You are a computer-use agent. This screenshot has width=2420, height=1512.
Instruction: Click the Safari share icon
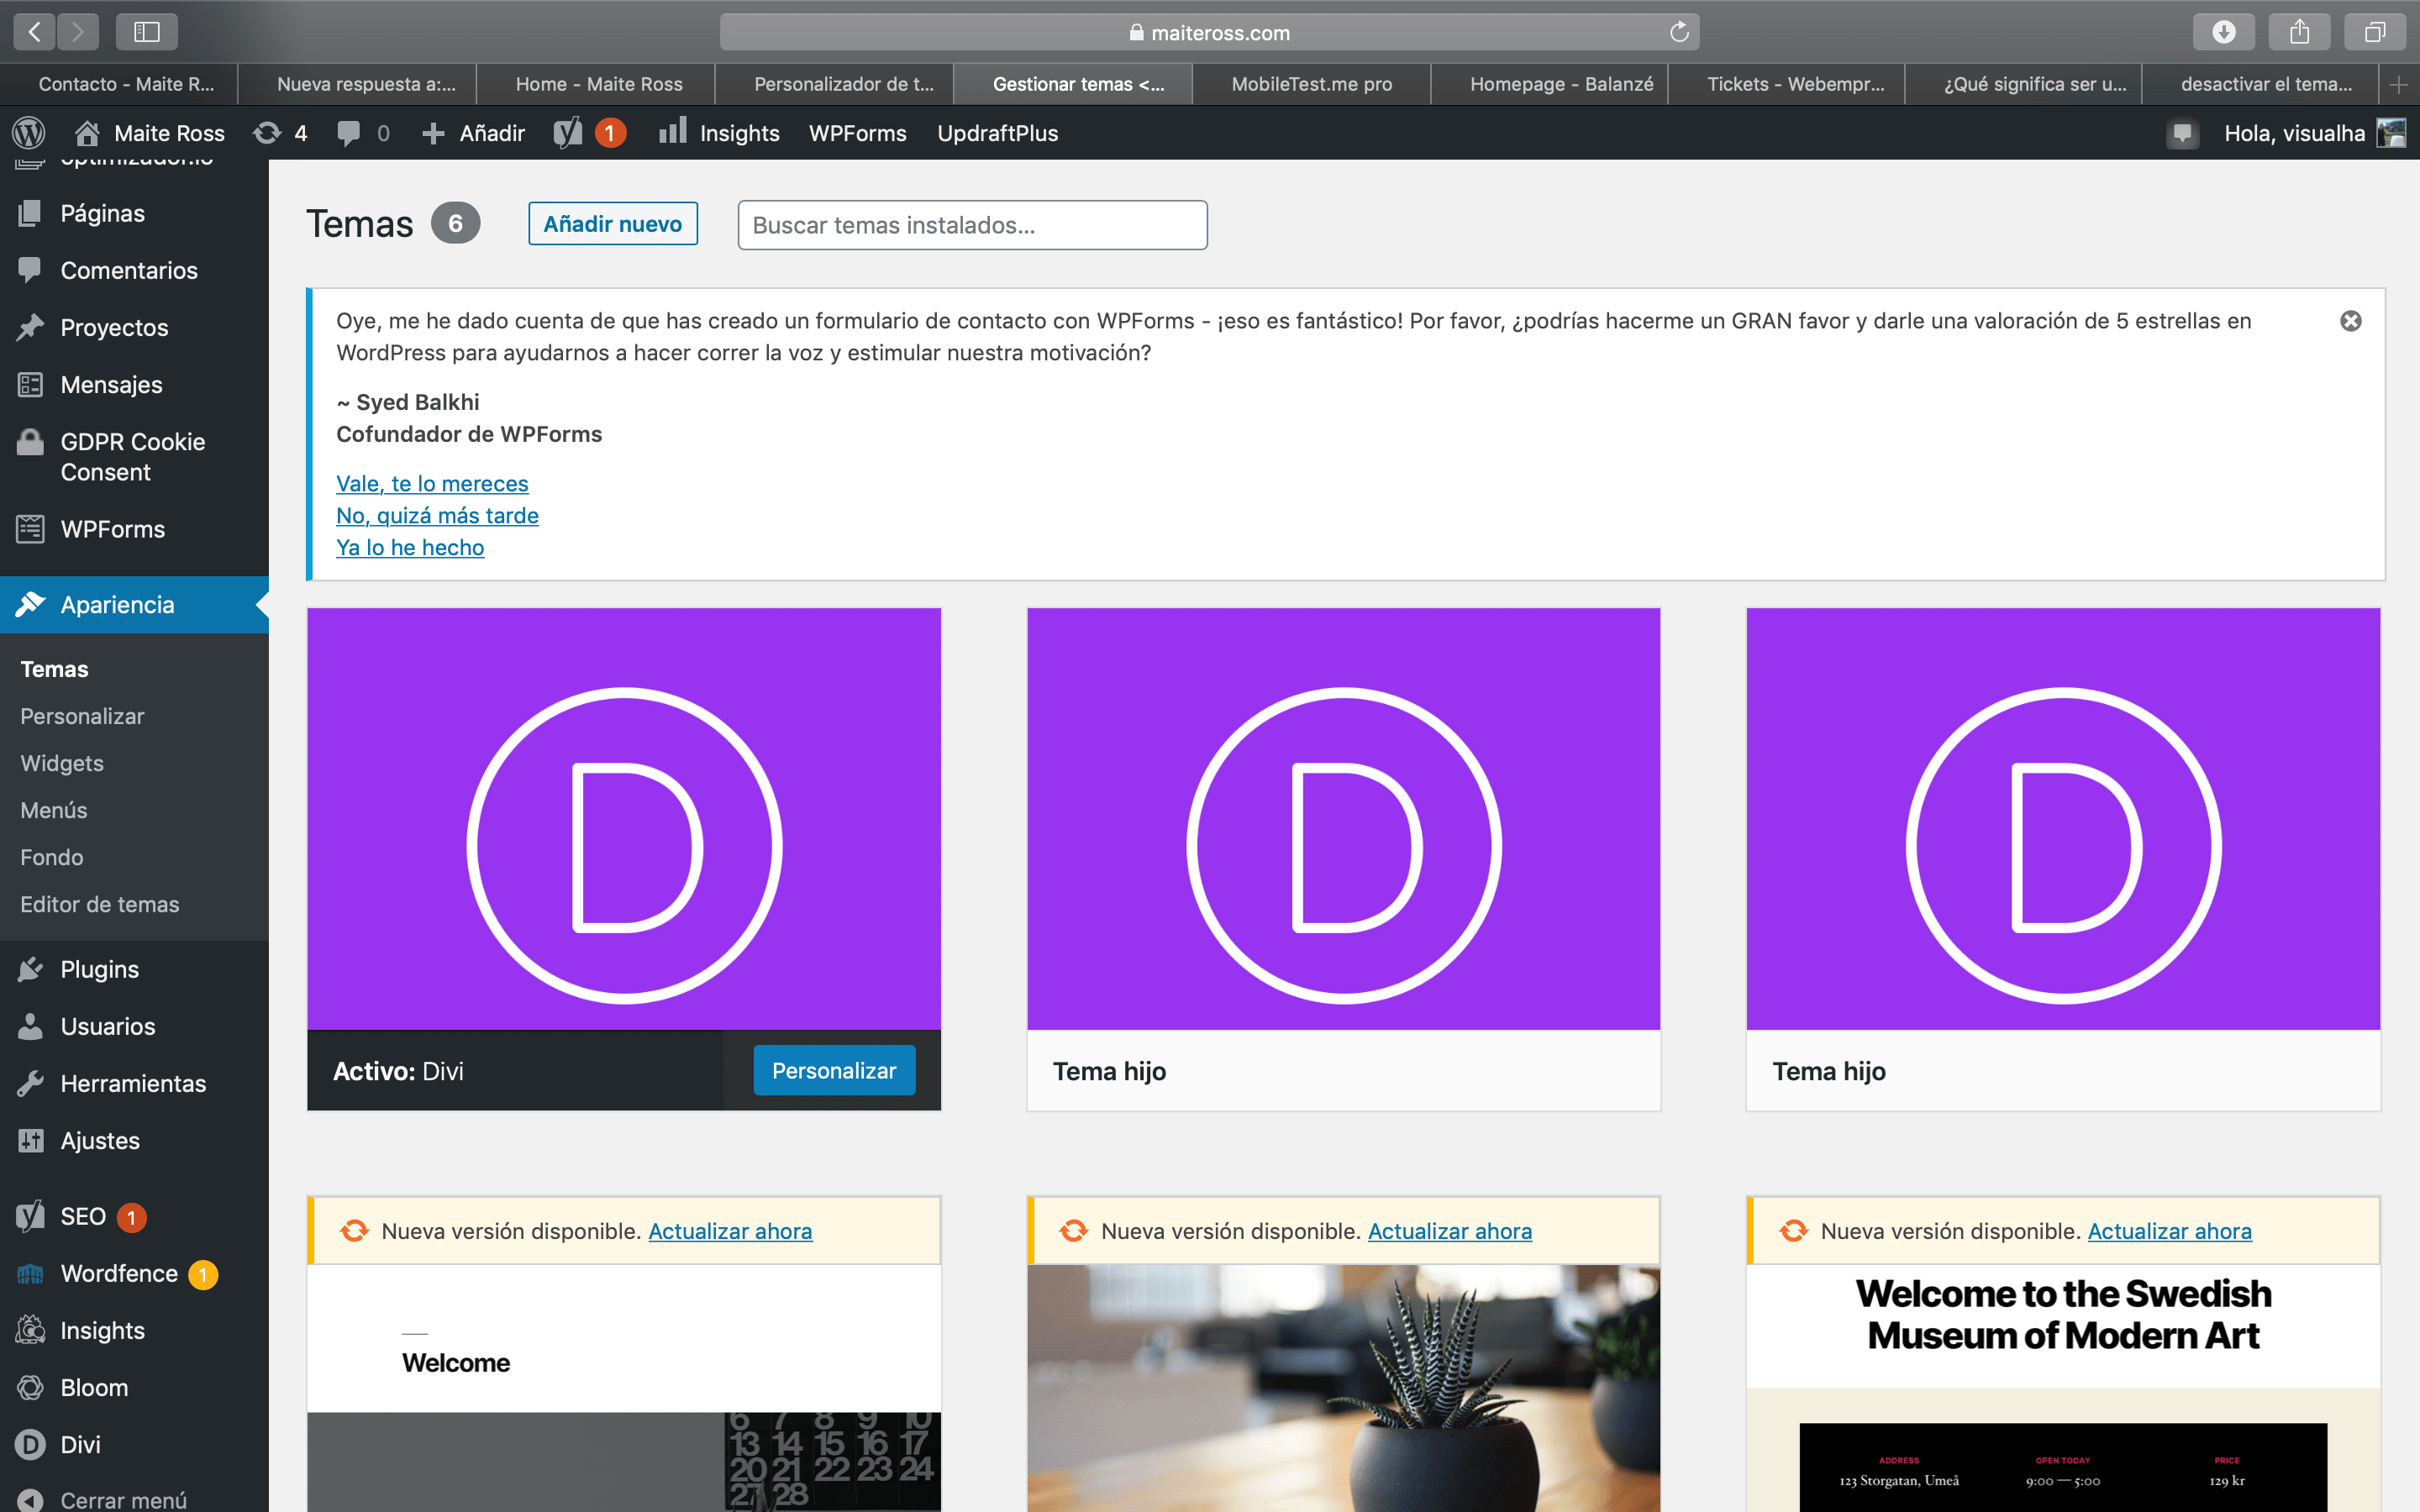pos(2299,32)
